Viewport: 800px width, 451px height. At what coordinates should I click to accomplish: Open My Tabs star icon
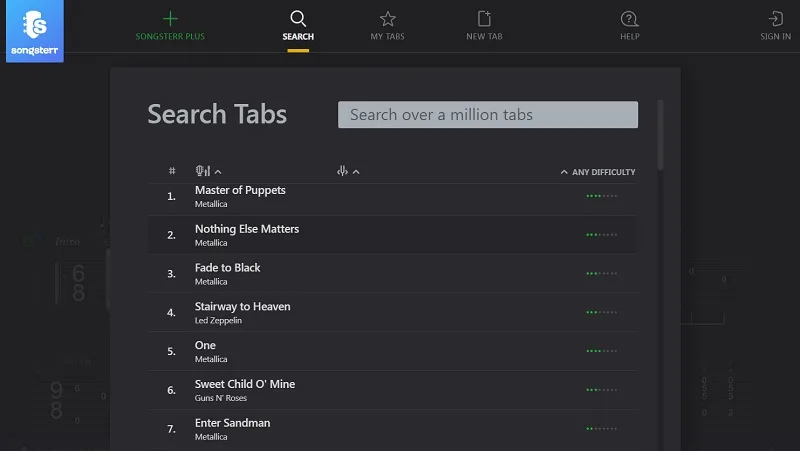(388, 19)
